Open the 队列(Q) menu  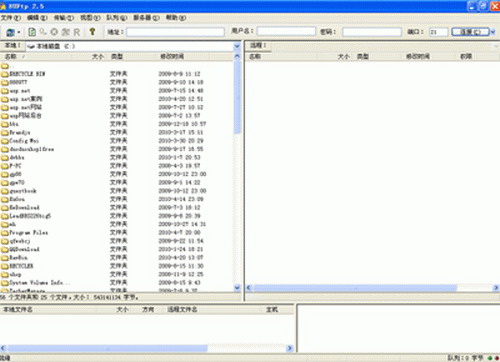[117, 18]
